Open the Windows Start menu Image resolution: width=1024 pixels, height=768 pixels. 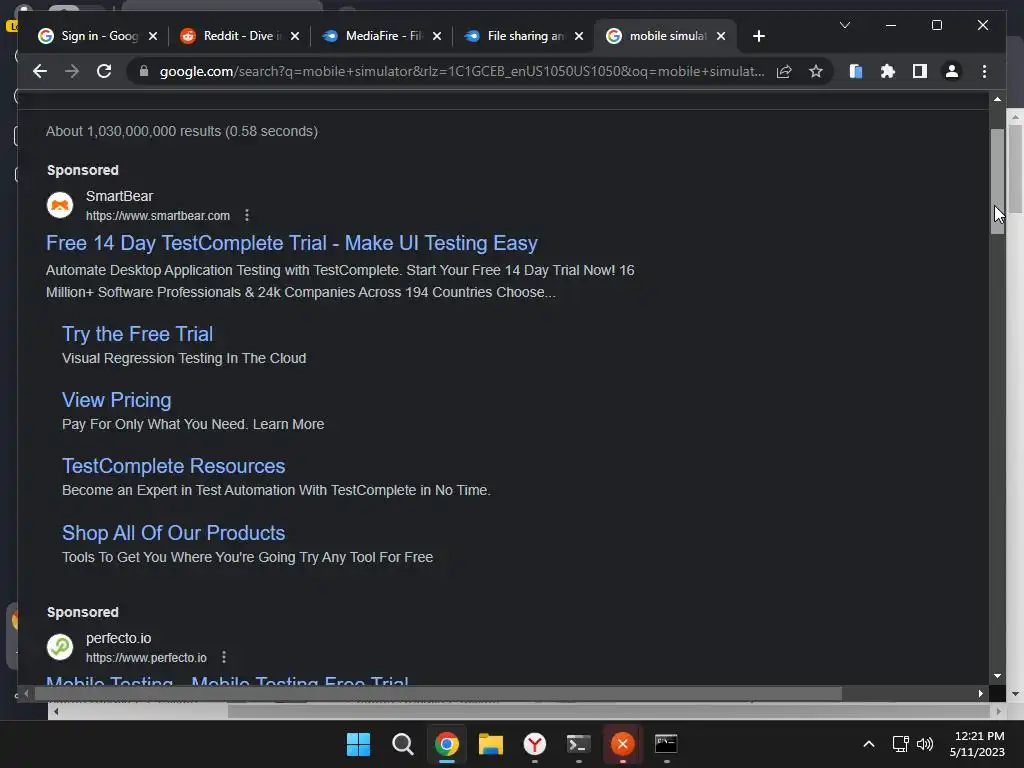pyautogui.click(x=358, y=744)
